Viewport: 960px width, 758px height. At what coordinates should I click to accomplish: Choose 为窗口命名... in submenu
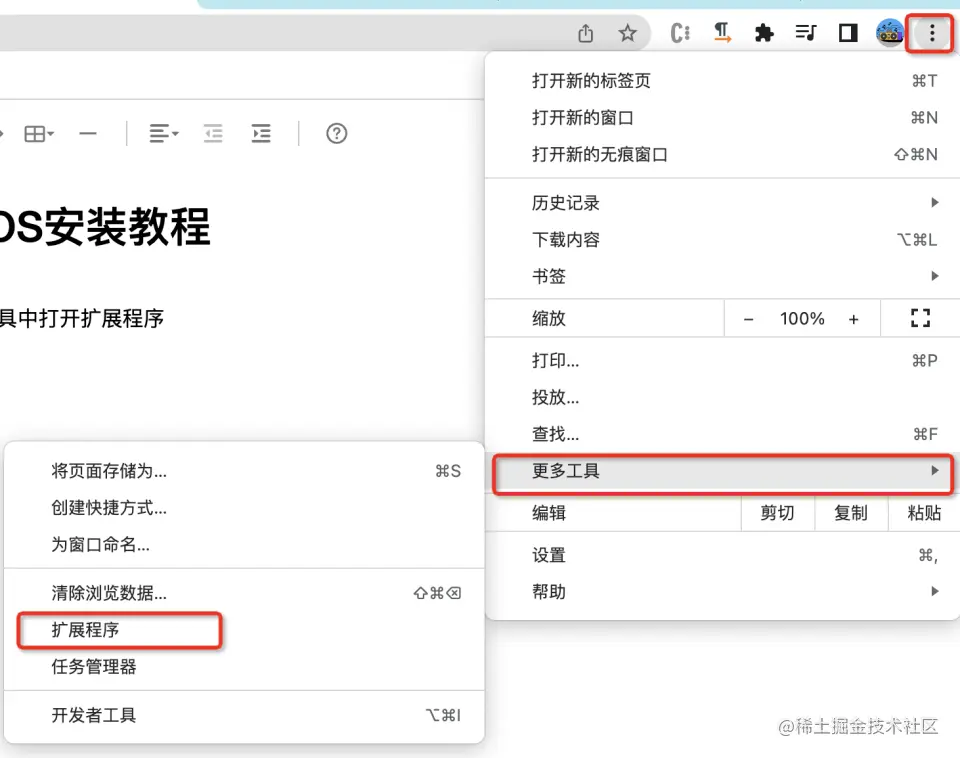[x=244, y=544]
